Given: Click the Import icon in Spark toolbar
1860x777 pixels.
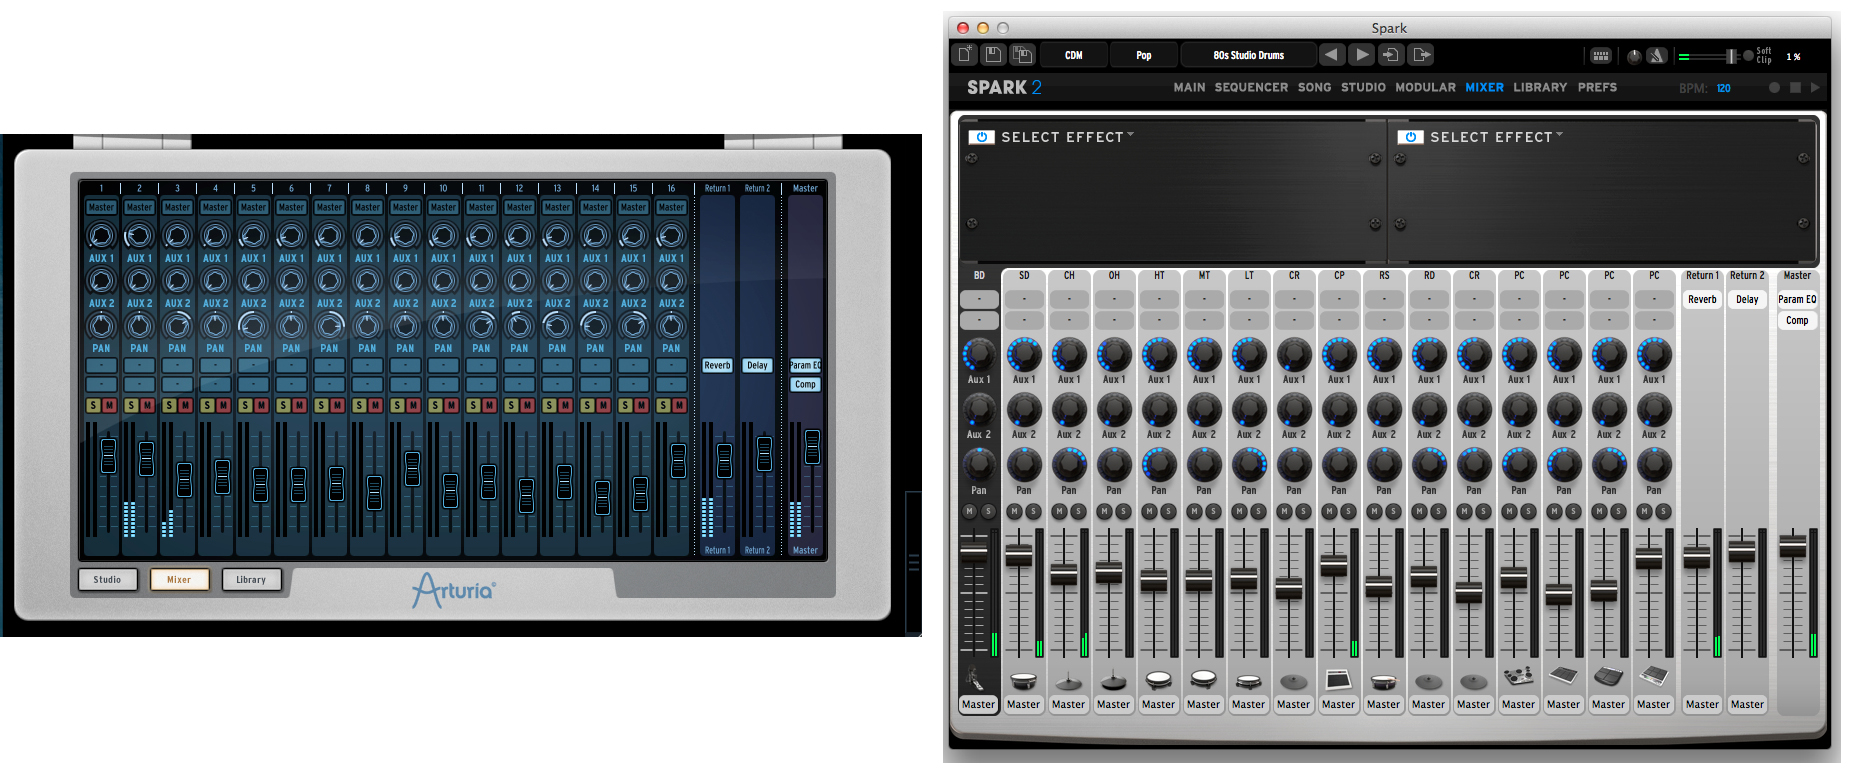Looking at the screenshot, I should 1391,55.
